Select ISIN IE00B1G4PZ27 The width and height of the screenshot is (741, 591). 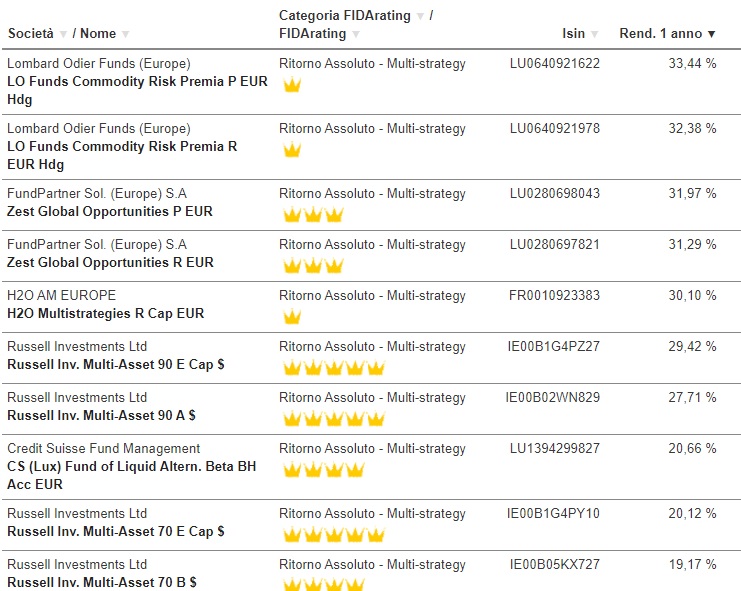point(553,346)
